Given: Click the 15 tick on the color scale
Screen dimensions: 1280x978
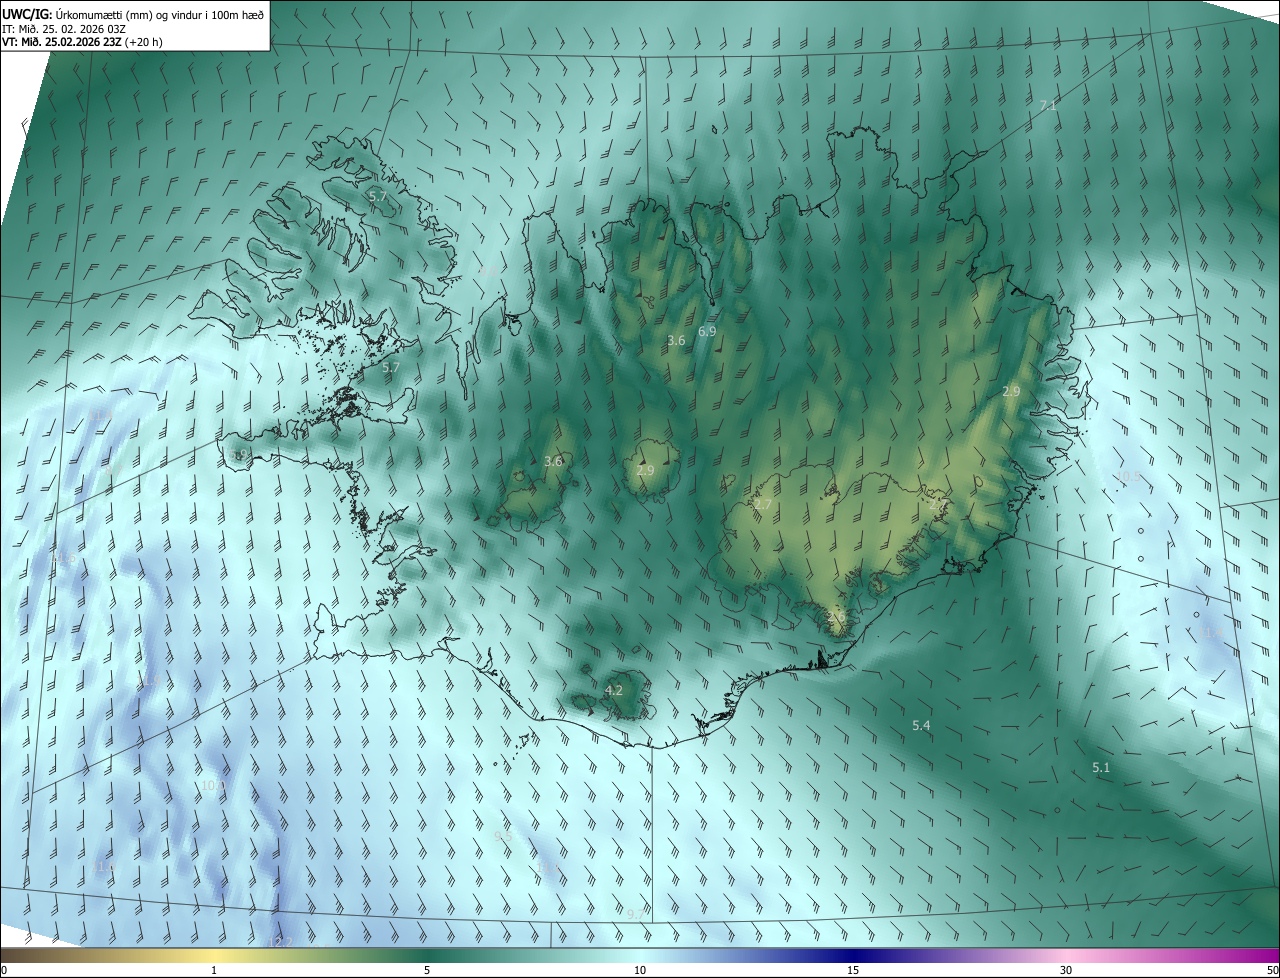Looking at the screenshot, I should (853, 970).
